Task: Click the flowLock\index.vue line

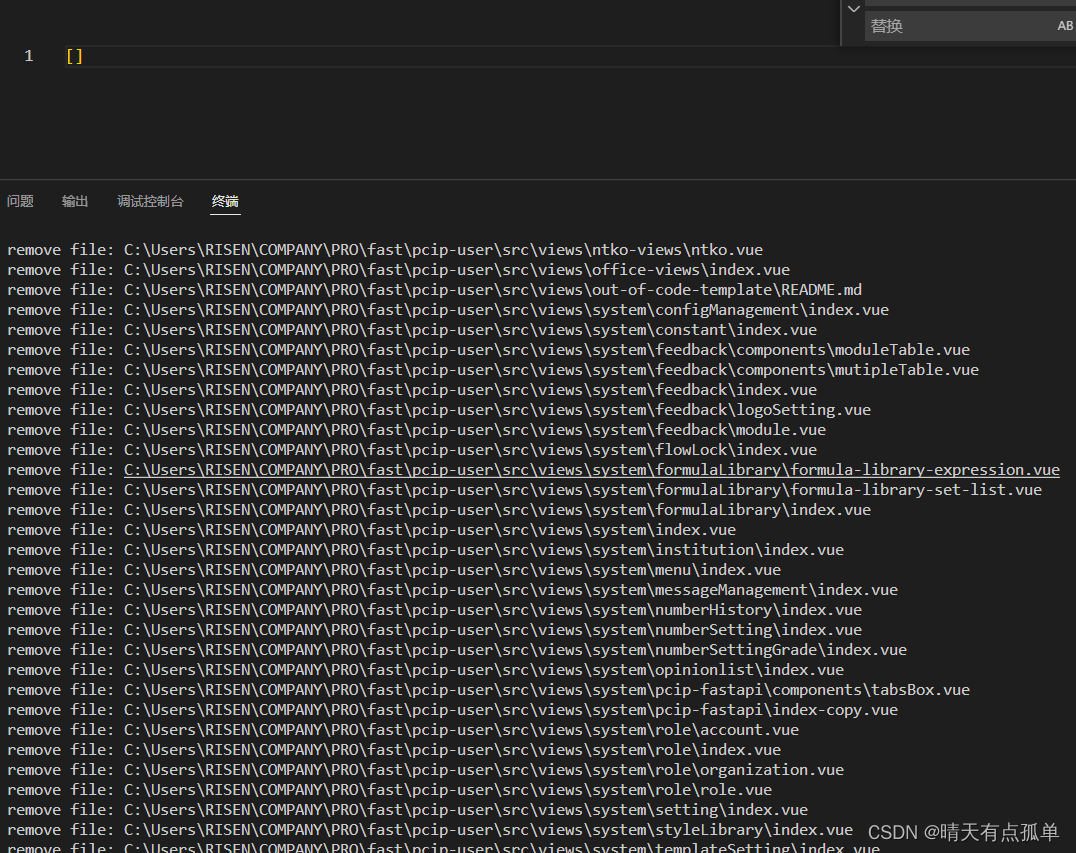Action: pos(412,449)
